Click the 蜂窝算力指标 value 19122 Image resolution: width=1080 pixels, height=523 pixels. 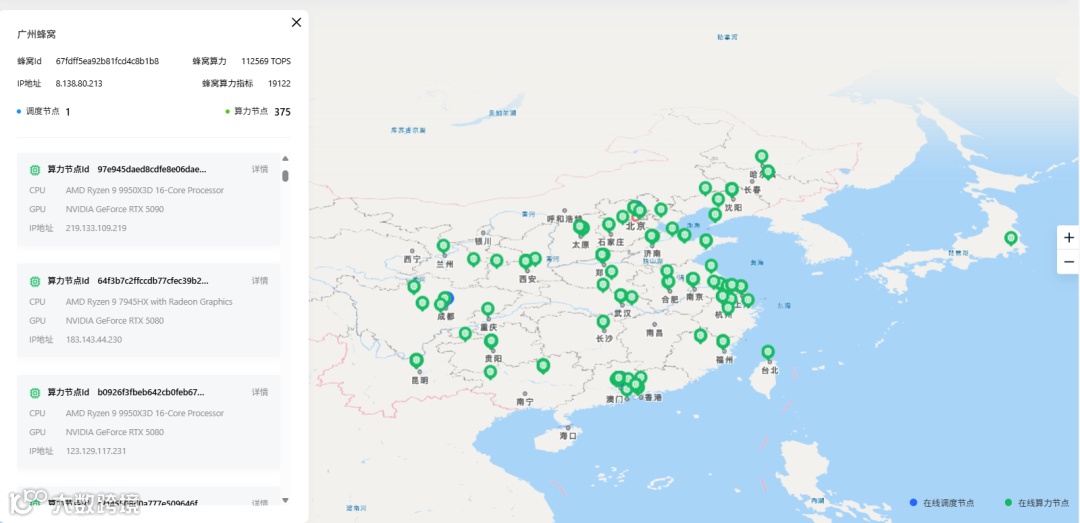pos(279,83)
